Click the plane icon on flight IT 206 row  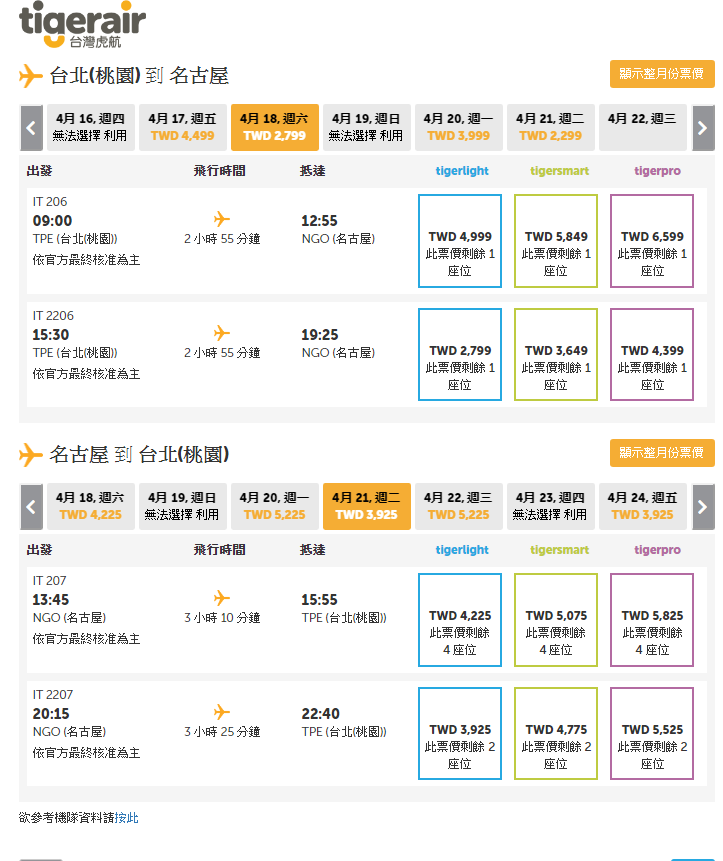[222, 219]
